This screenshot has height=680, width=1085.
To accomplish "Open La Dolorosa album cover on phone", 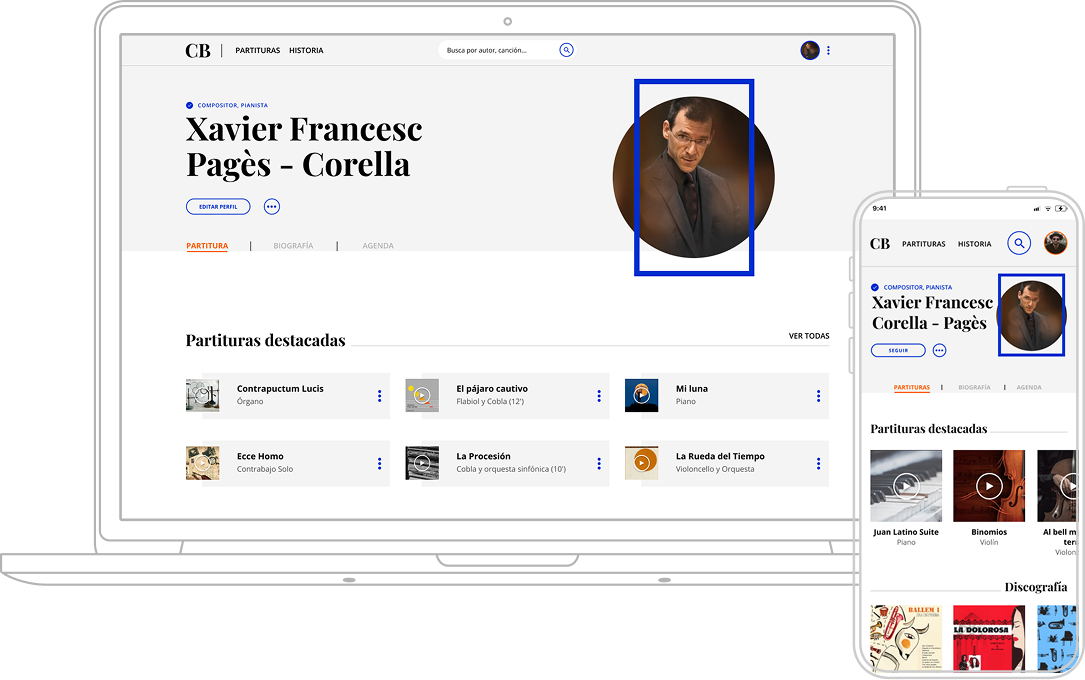I will [989, 638].
